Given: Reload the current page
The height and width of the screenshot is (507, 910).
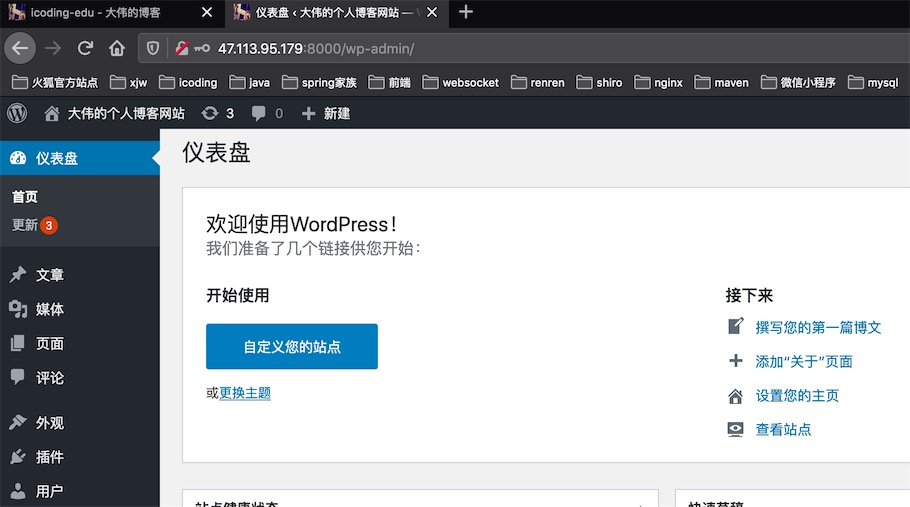Looking at the screenshot, I should click(85, 48).
